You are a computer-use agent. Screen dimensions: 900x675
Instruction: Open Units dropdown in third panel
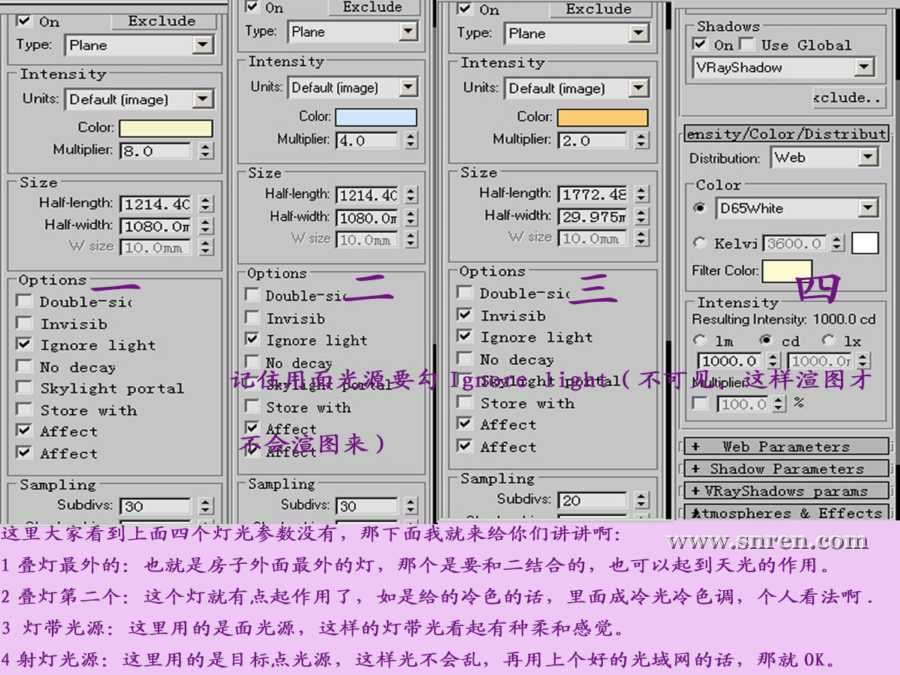point(638,88)
